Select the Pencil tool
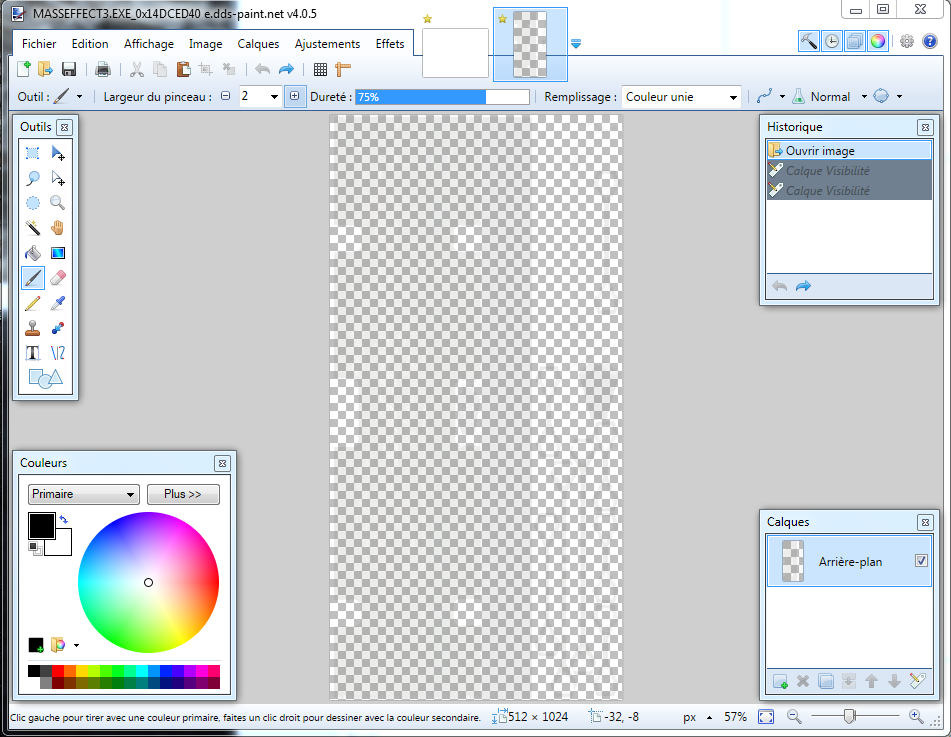 [33, 303]
